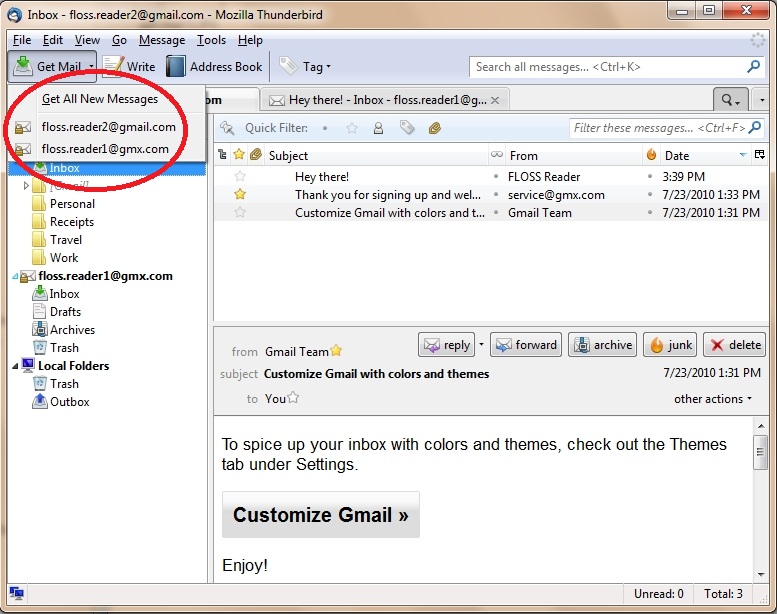Star the Customize Gmail message row
The width and height of the screenshot is (777, 614).
point(240,212)
